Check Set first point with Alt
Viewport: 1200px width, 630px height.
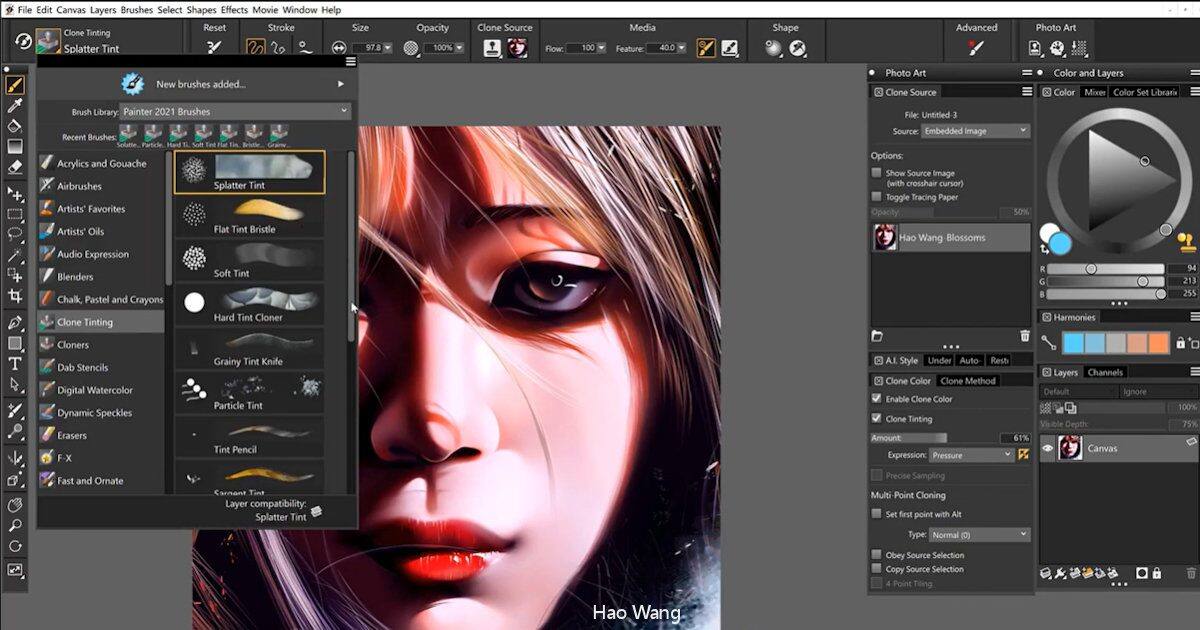(x=877, y=514)
